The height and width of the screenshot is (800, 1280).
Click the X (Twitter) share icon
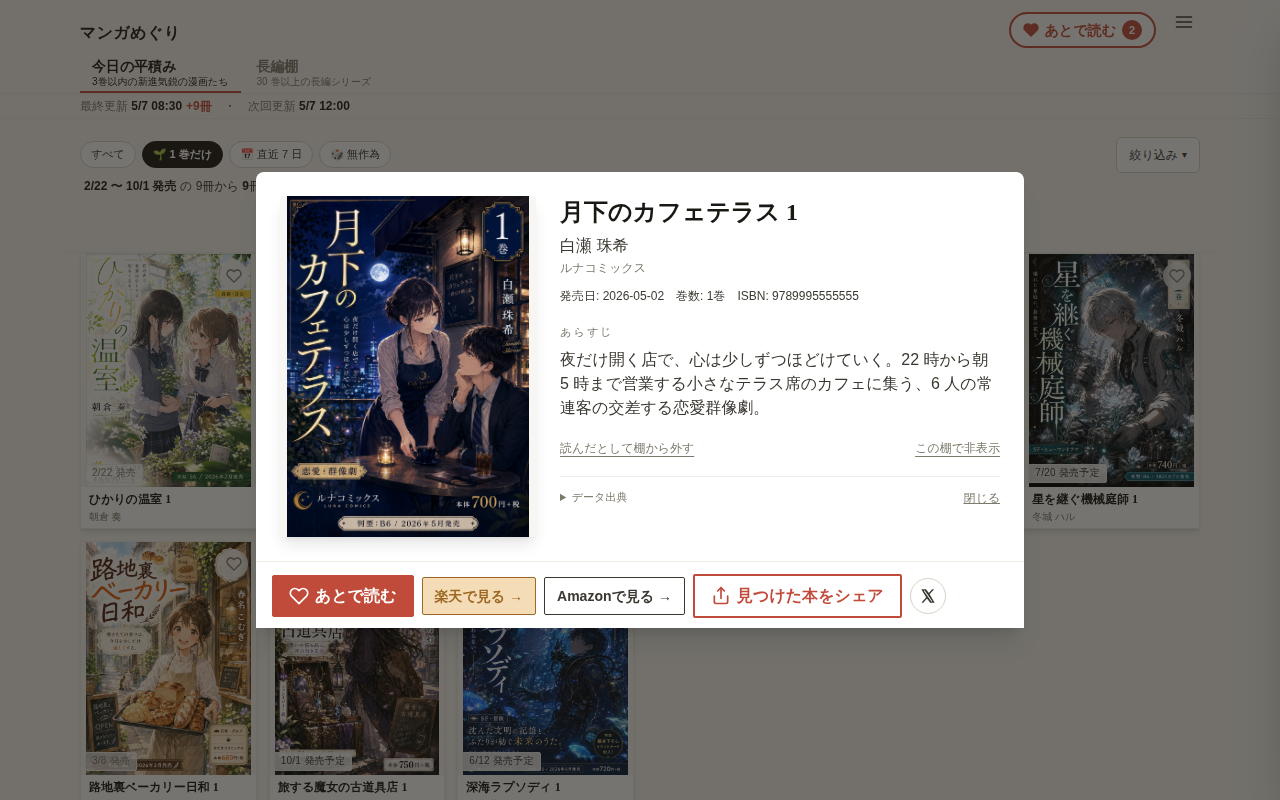tap(928, 596)
